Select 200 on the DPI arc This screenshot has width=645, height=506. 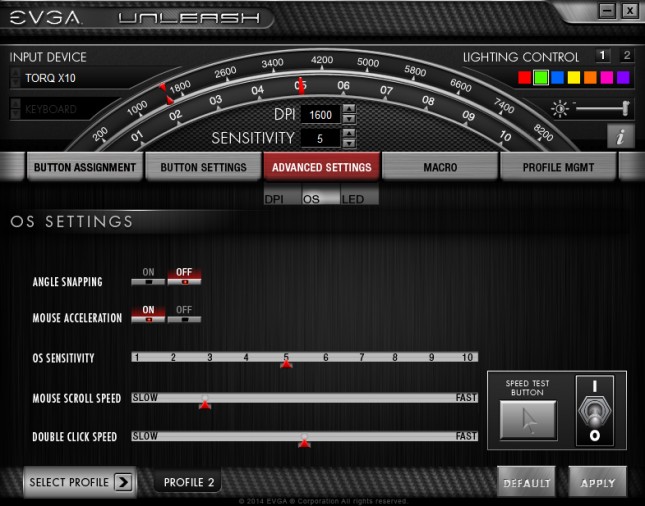100,134
